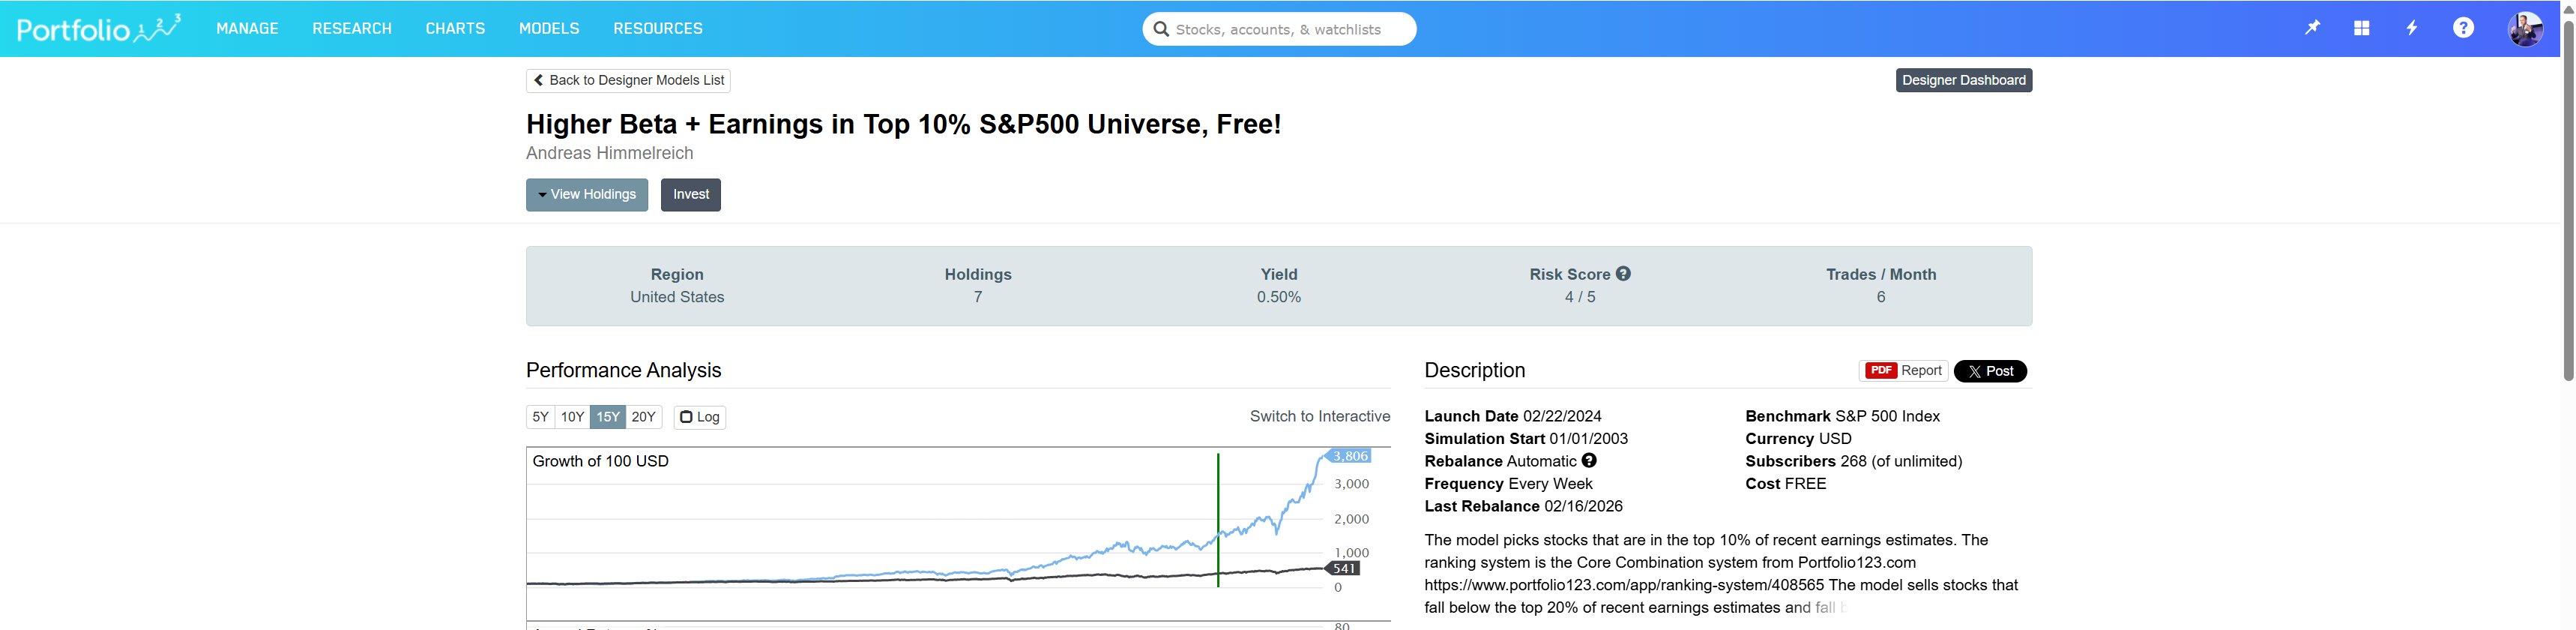Switch to Interactive chart
This screenshot has width=2576, height=630.
pyautogui.click(x=1319, y=416)
